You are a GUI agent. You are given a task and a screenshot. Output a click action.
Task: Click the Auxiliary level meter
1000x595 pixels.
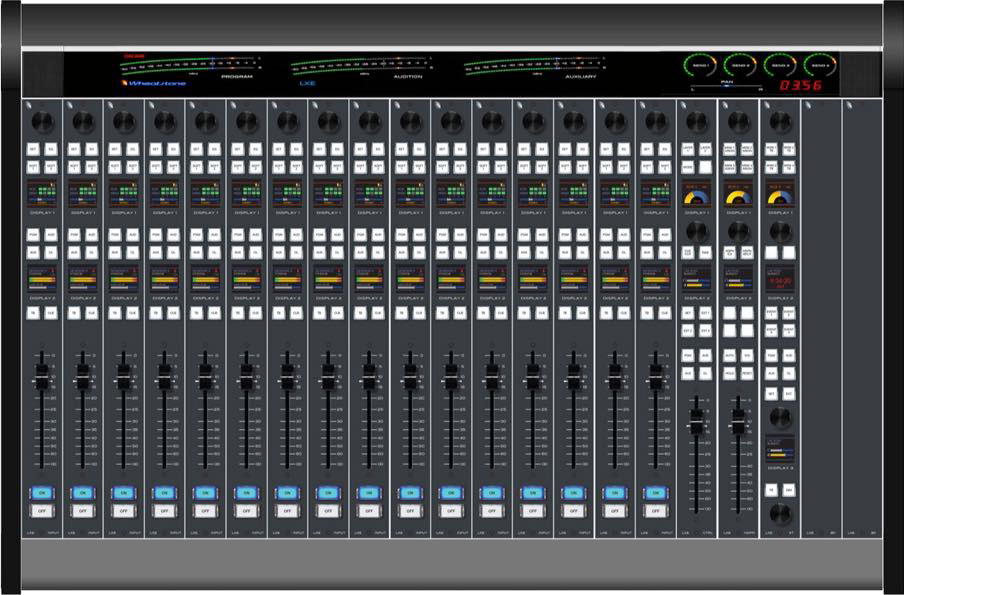(x=532, y=66)
